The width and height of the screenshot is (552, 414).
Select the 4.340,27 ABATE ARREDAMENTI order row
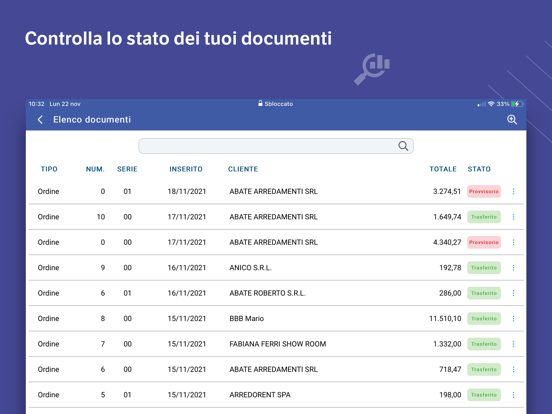276,242
